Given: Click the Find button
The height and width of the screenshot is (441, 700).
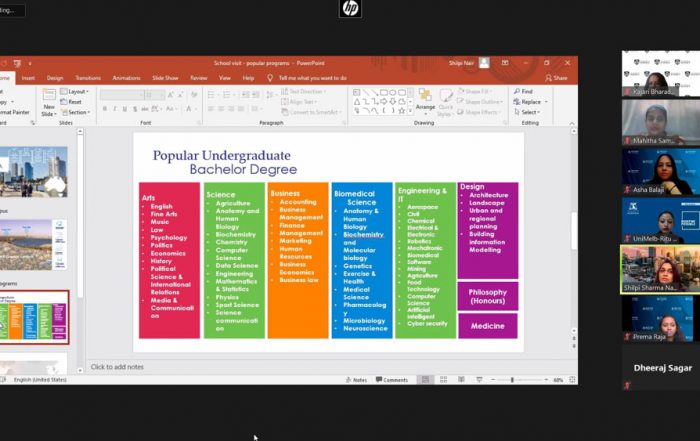Looking at the screenshot, I should [523, 92].
